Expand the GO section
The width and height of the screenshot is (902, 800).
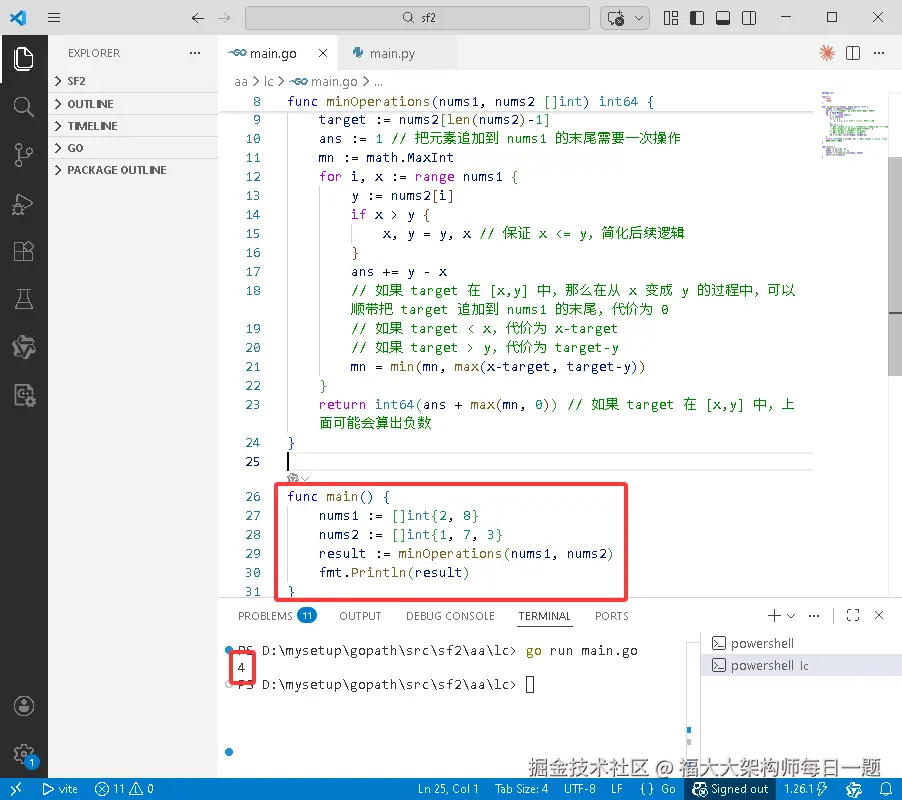(x=133, y=148)
